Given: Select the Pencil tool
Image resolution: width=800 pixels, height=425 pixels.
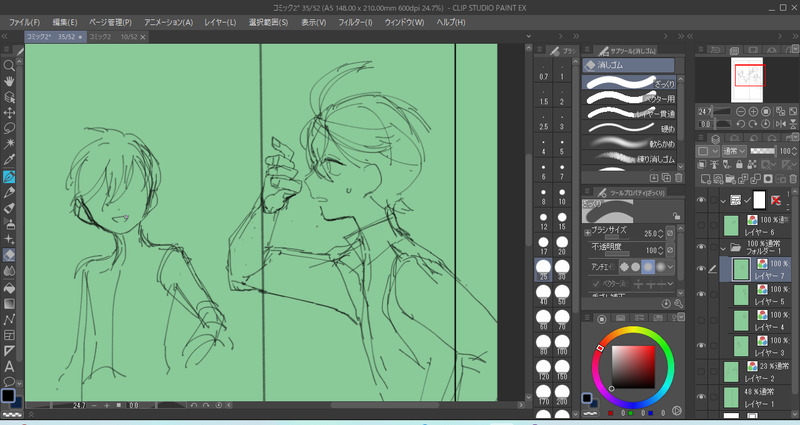Looking at the screenshot, I should click(x=9, y=192).
